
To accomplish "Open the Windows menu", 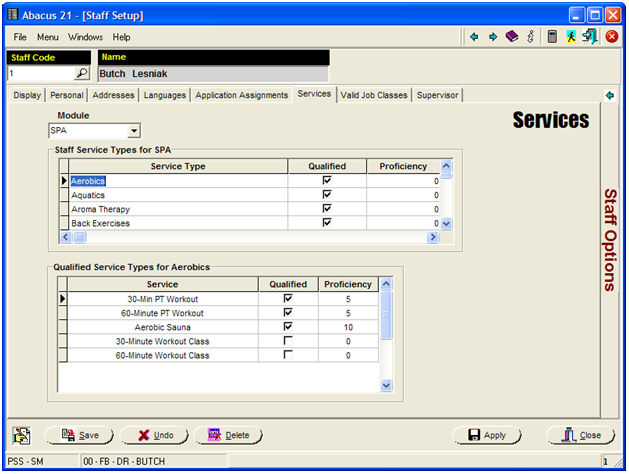I will click(85, 37).
